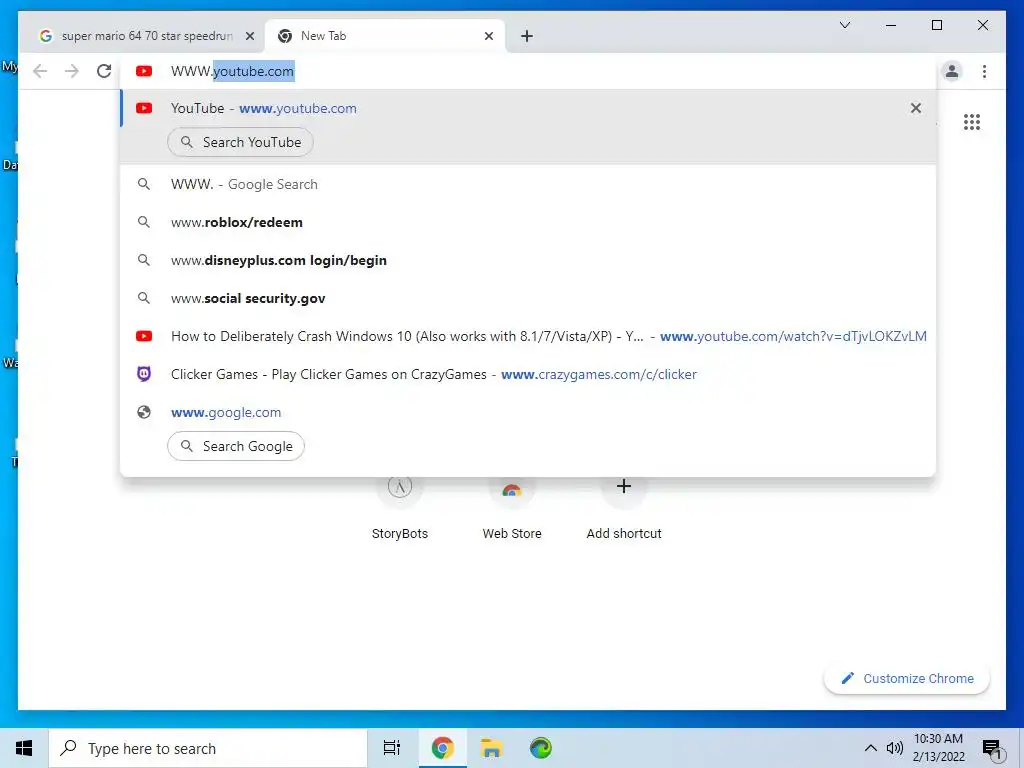Select the YouTube www.youtube.com suggestion
This screenshot has height=768, width=1024.
pos(528,108)
